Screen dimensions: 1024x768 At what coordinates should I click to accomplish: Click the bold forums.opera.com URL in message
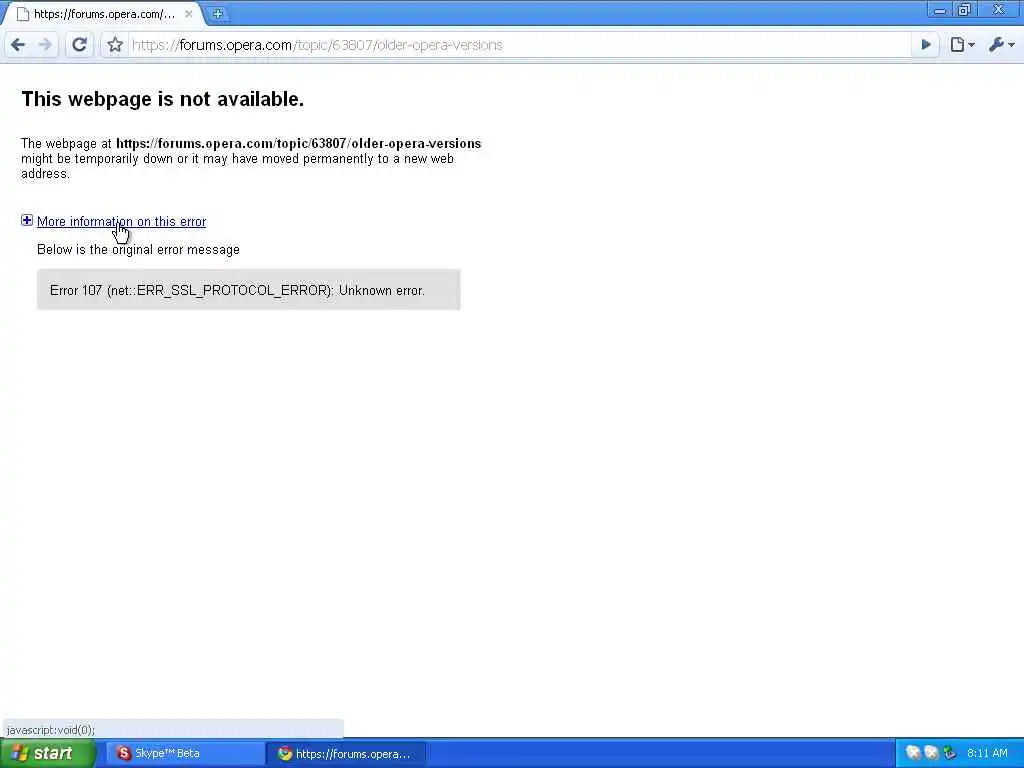(298, 144)
